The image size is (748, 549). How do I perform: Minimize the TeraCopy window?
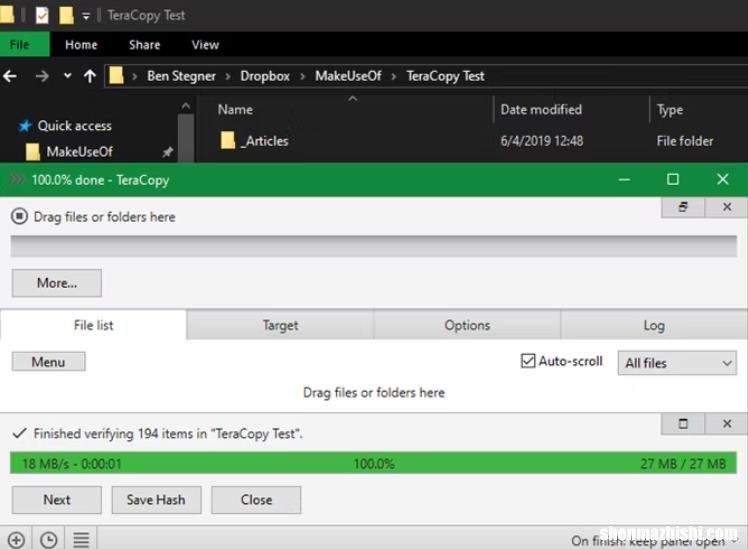[x=624, y=180]
